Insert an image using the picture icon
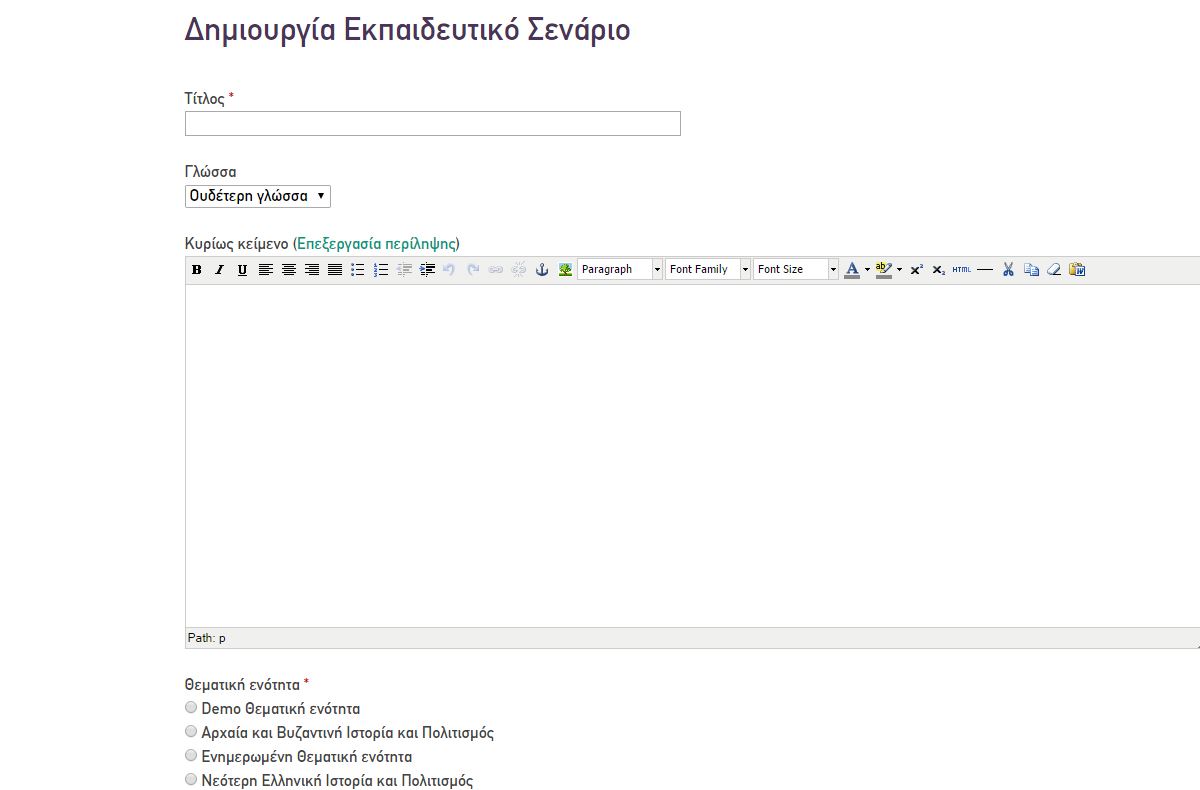 [x=565, y=270]
